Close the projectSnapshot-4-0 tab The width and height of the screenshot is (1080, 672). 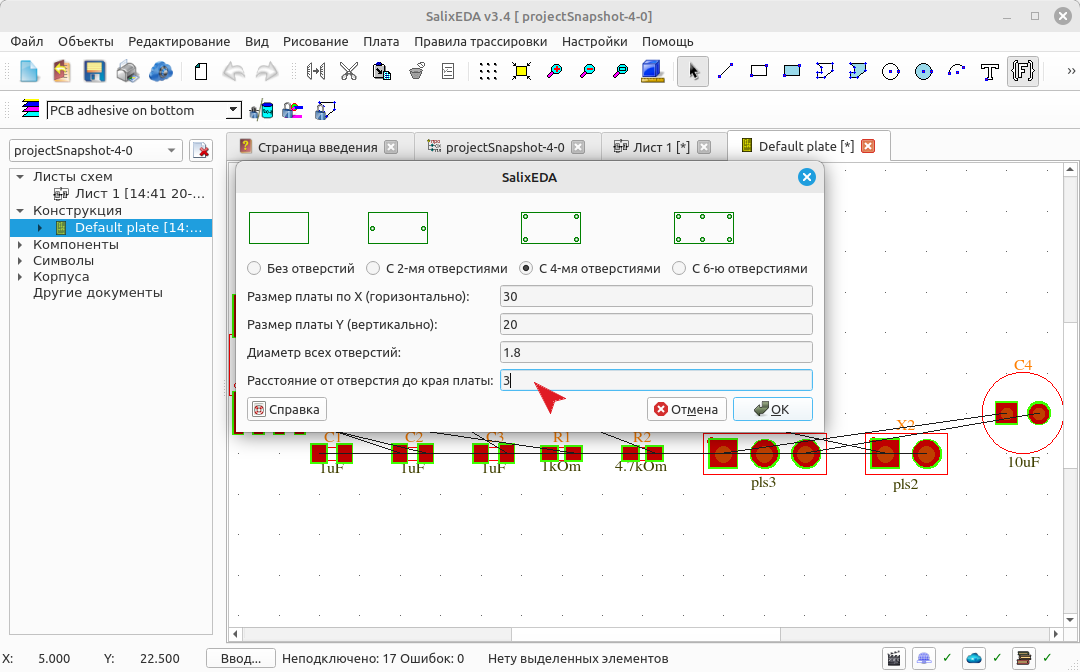[x=579, y=147]
